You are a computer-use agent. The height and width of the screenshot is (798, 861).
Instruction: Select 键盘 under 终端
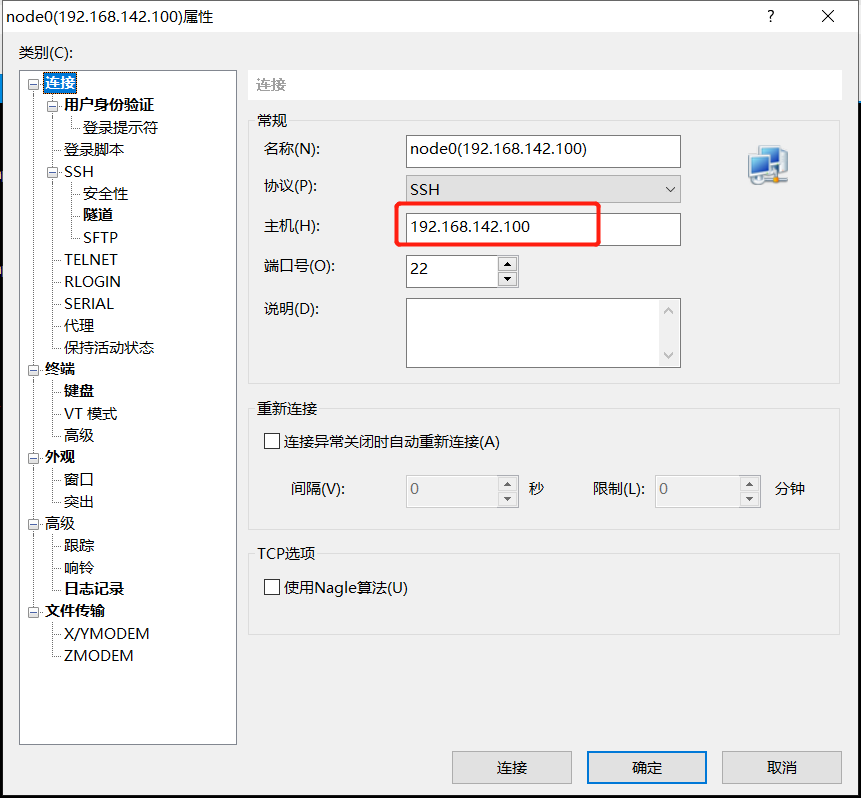[78, 390]
